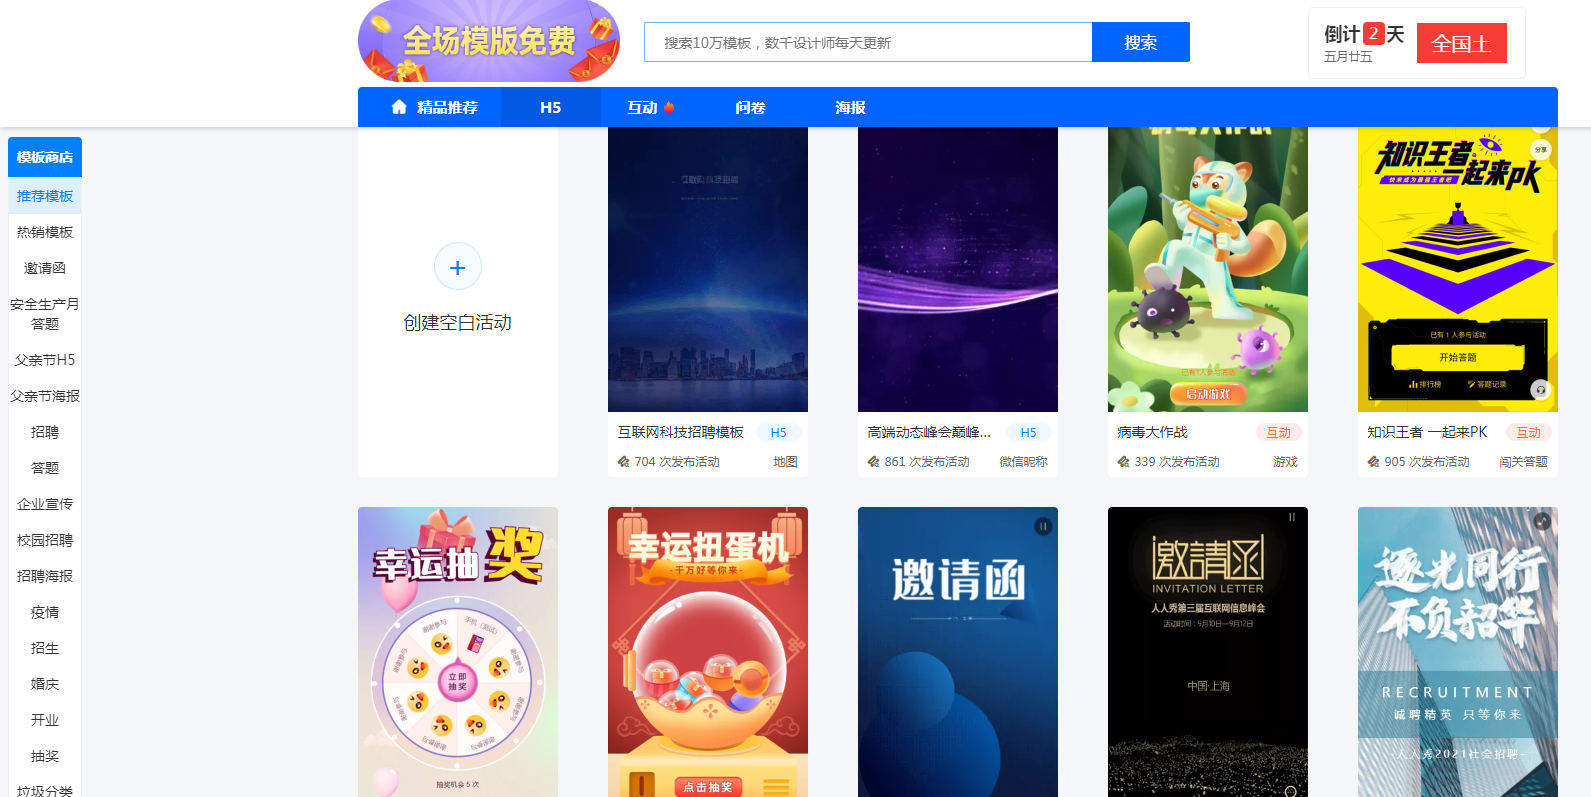The image size is (1591, 797).
Task: Click the plus icon to create blank activity
Action: click(x=457, y=268)
